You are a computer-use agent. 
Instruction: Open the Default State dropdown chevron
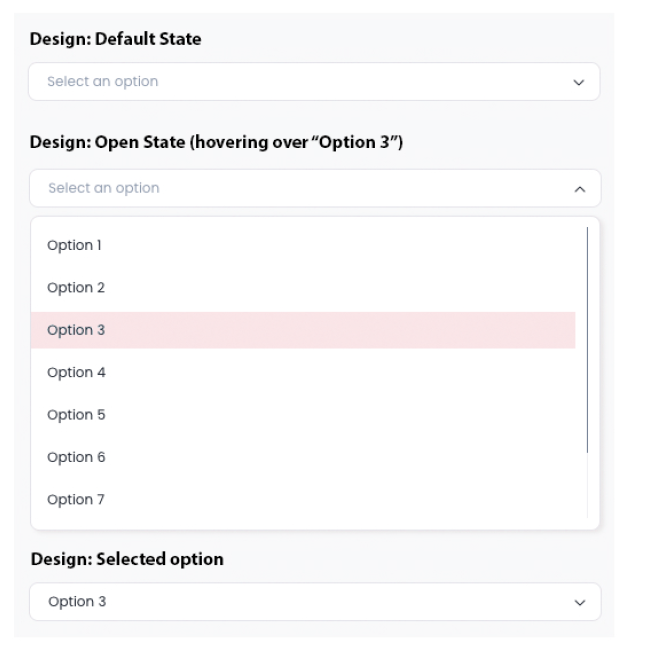click(x=578, y=83)
